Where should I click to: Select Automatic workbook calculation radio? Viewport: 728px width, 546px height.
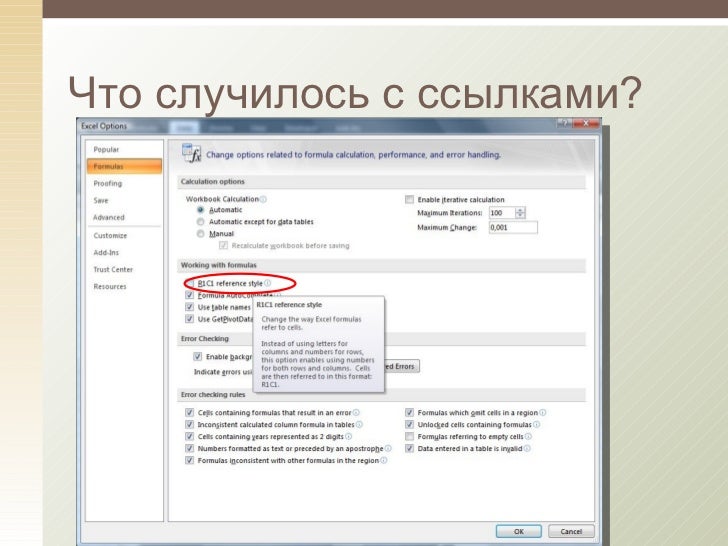201,210
